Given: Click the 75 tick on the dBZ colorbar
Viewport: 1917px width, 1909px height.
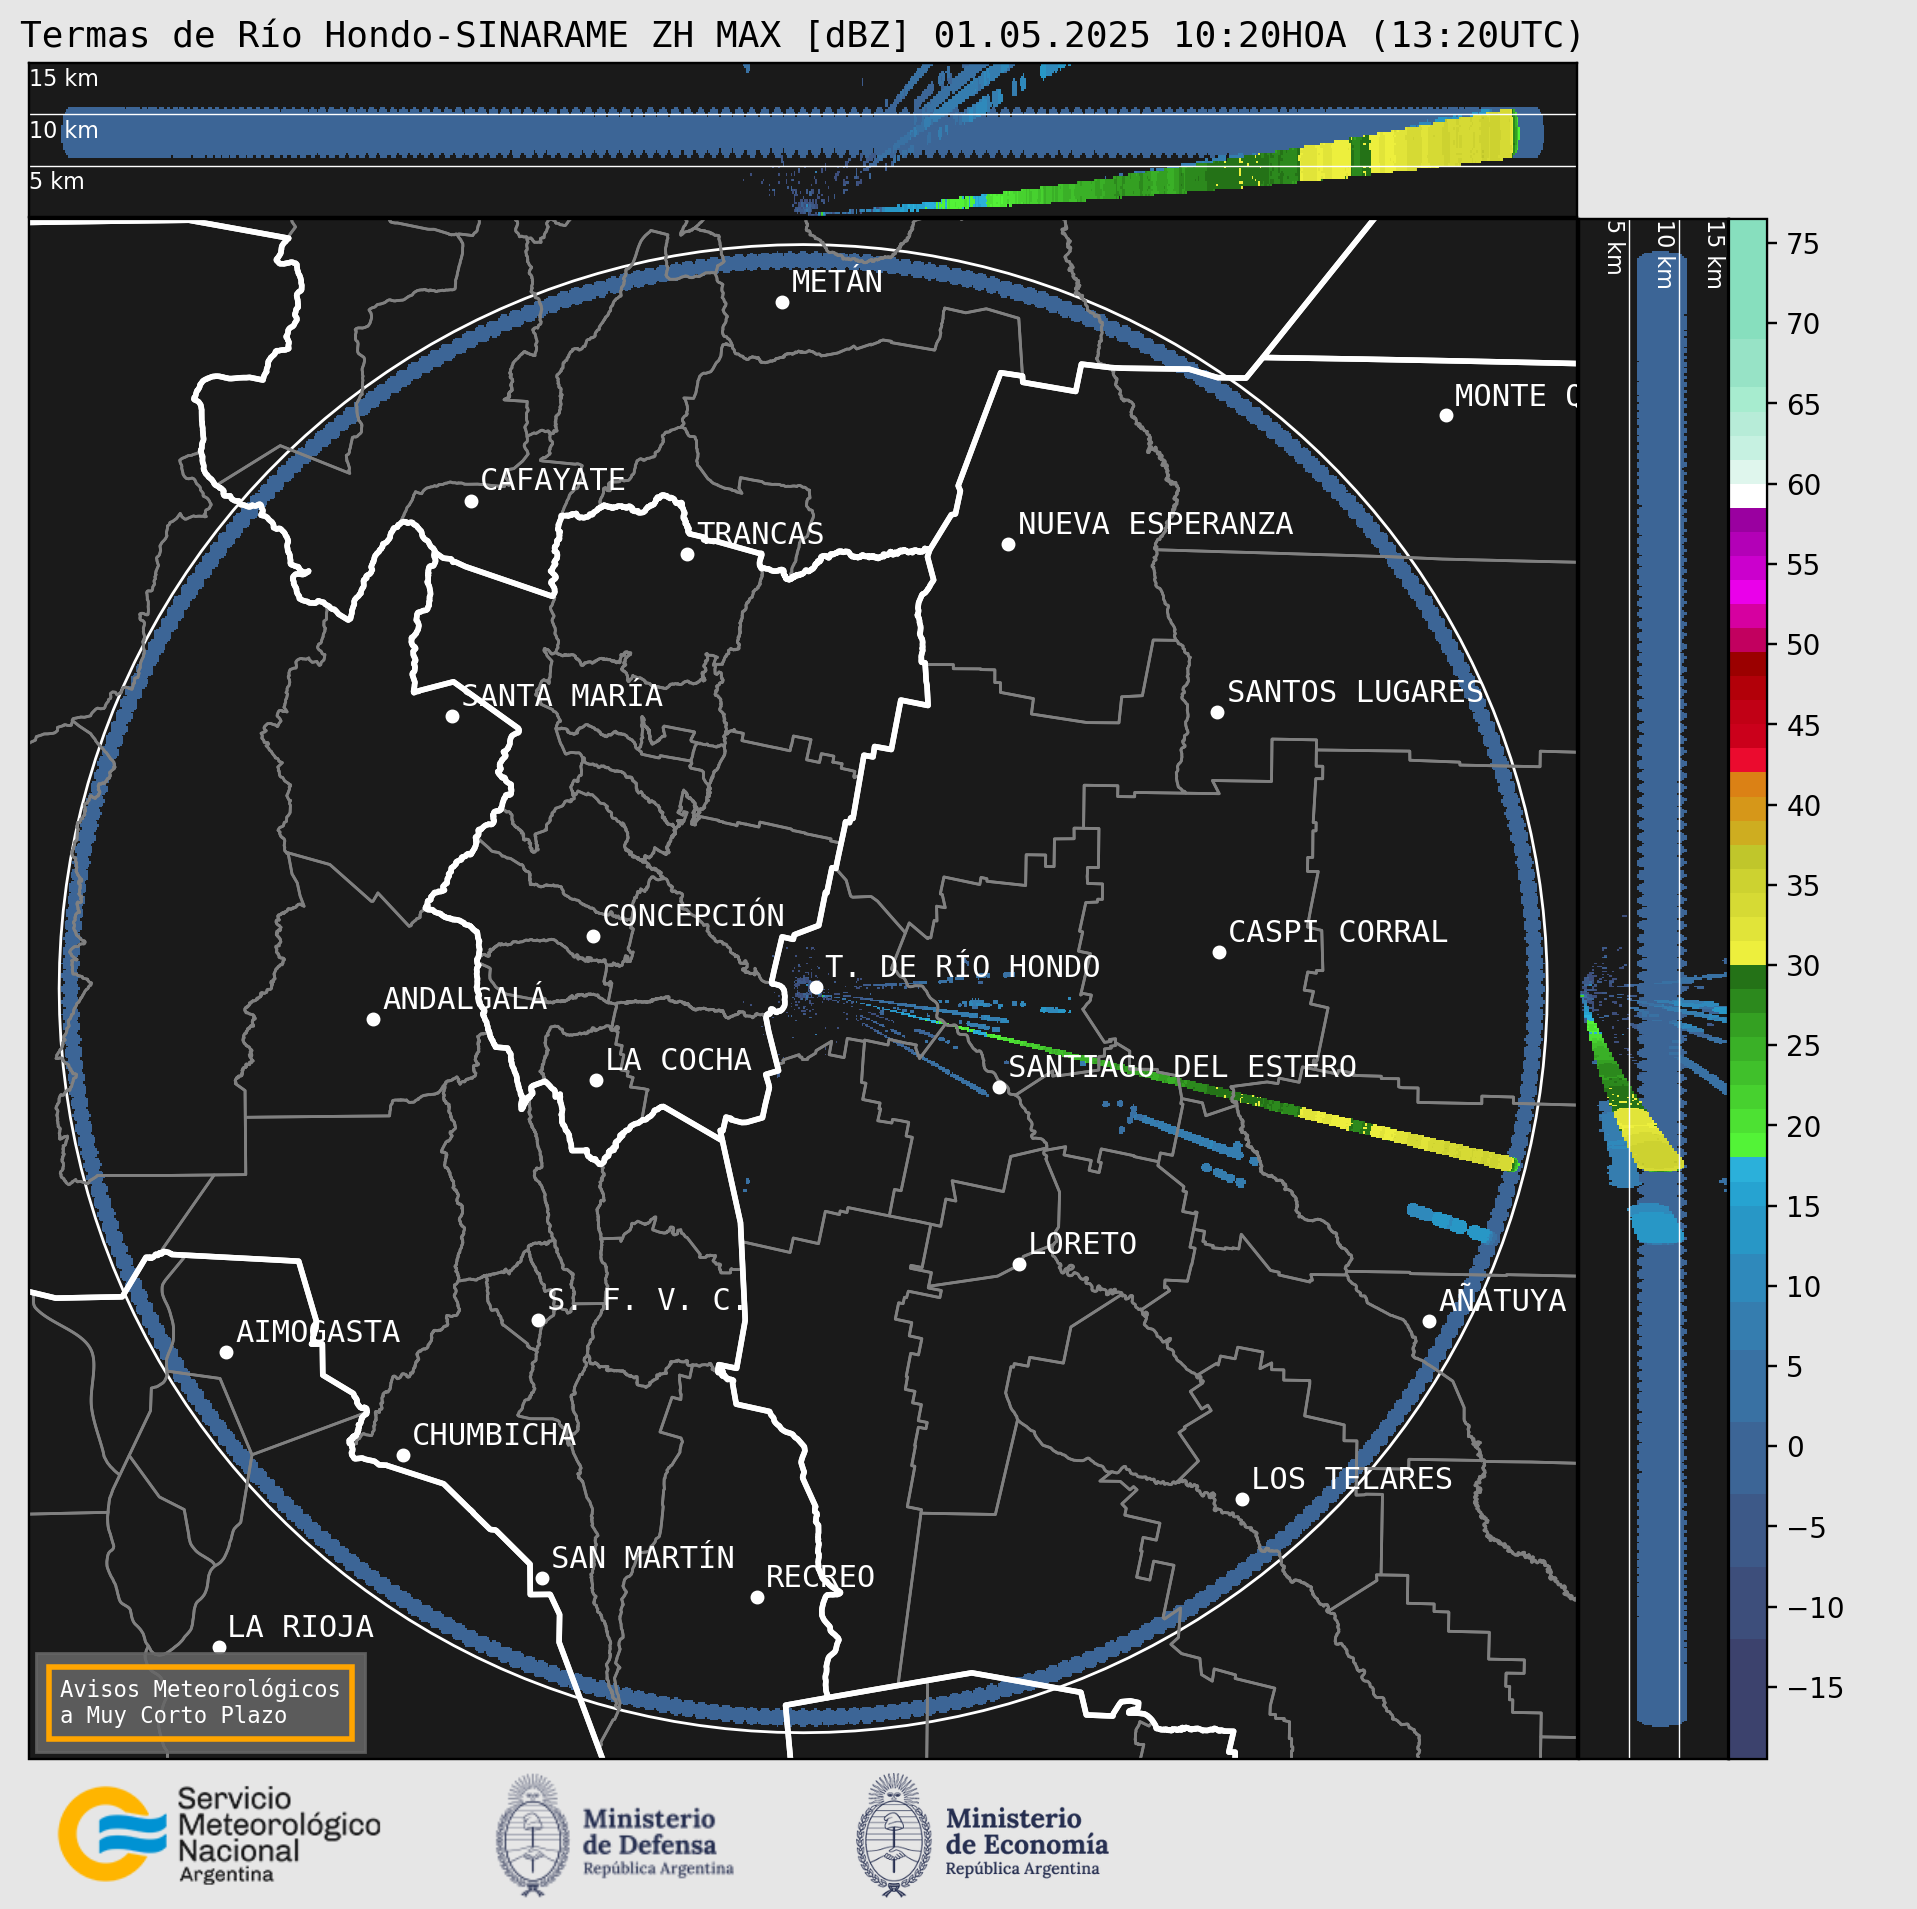Looking at the screenshot, I should [x=1803, y=244].
